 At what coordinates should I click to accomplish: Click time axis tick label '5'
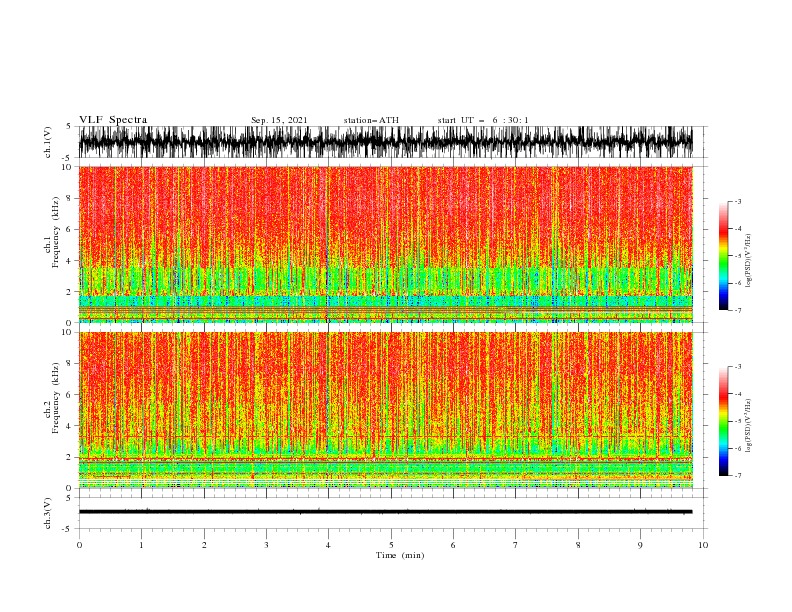tap(391, 545)
